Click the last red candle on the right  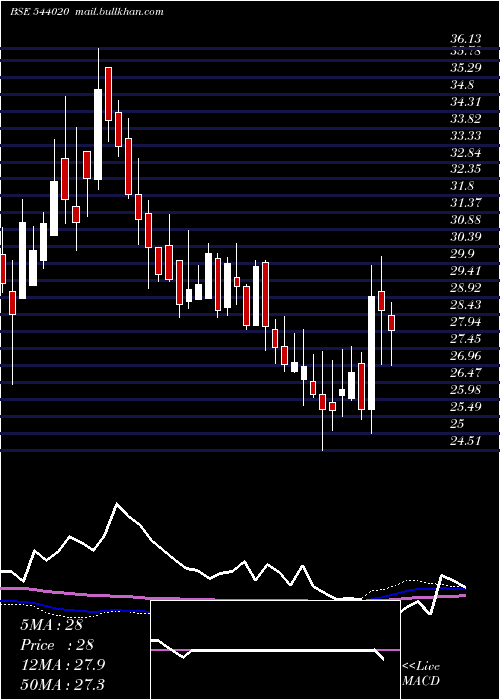(392, 323)
